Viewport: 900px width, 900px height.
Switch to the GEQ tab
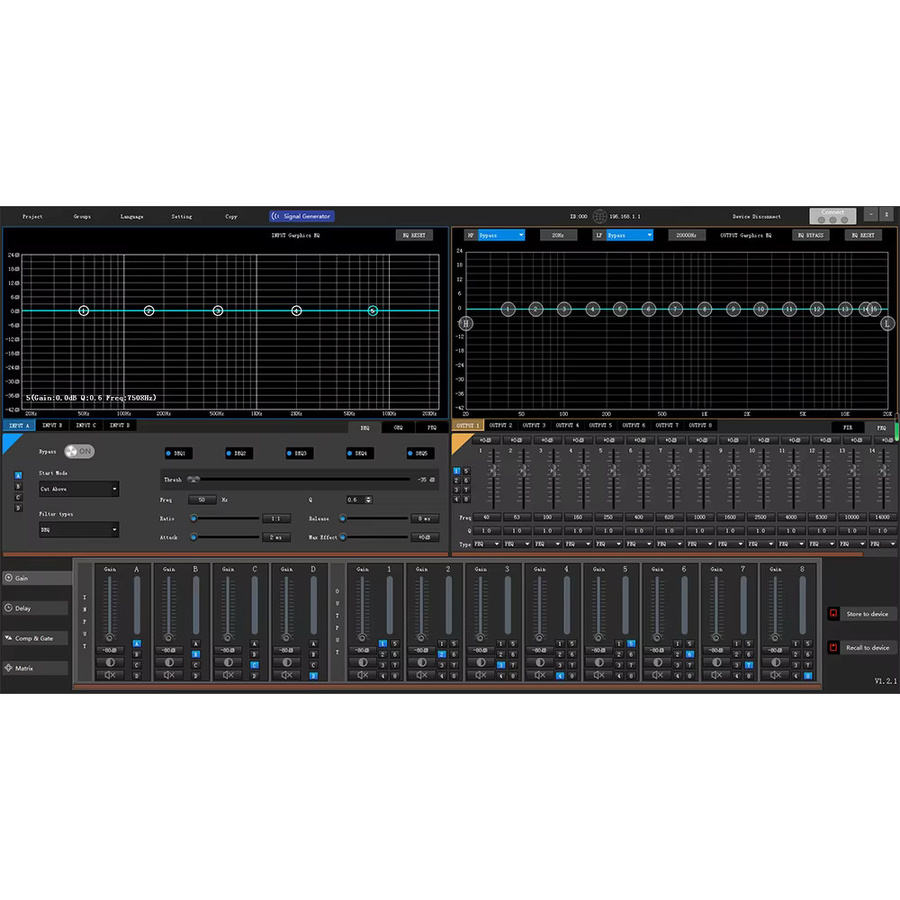pos(398,428)
